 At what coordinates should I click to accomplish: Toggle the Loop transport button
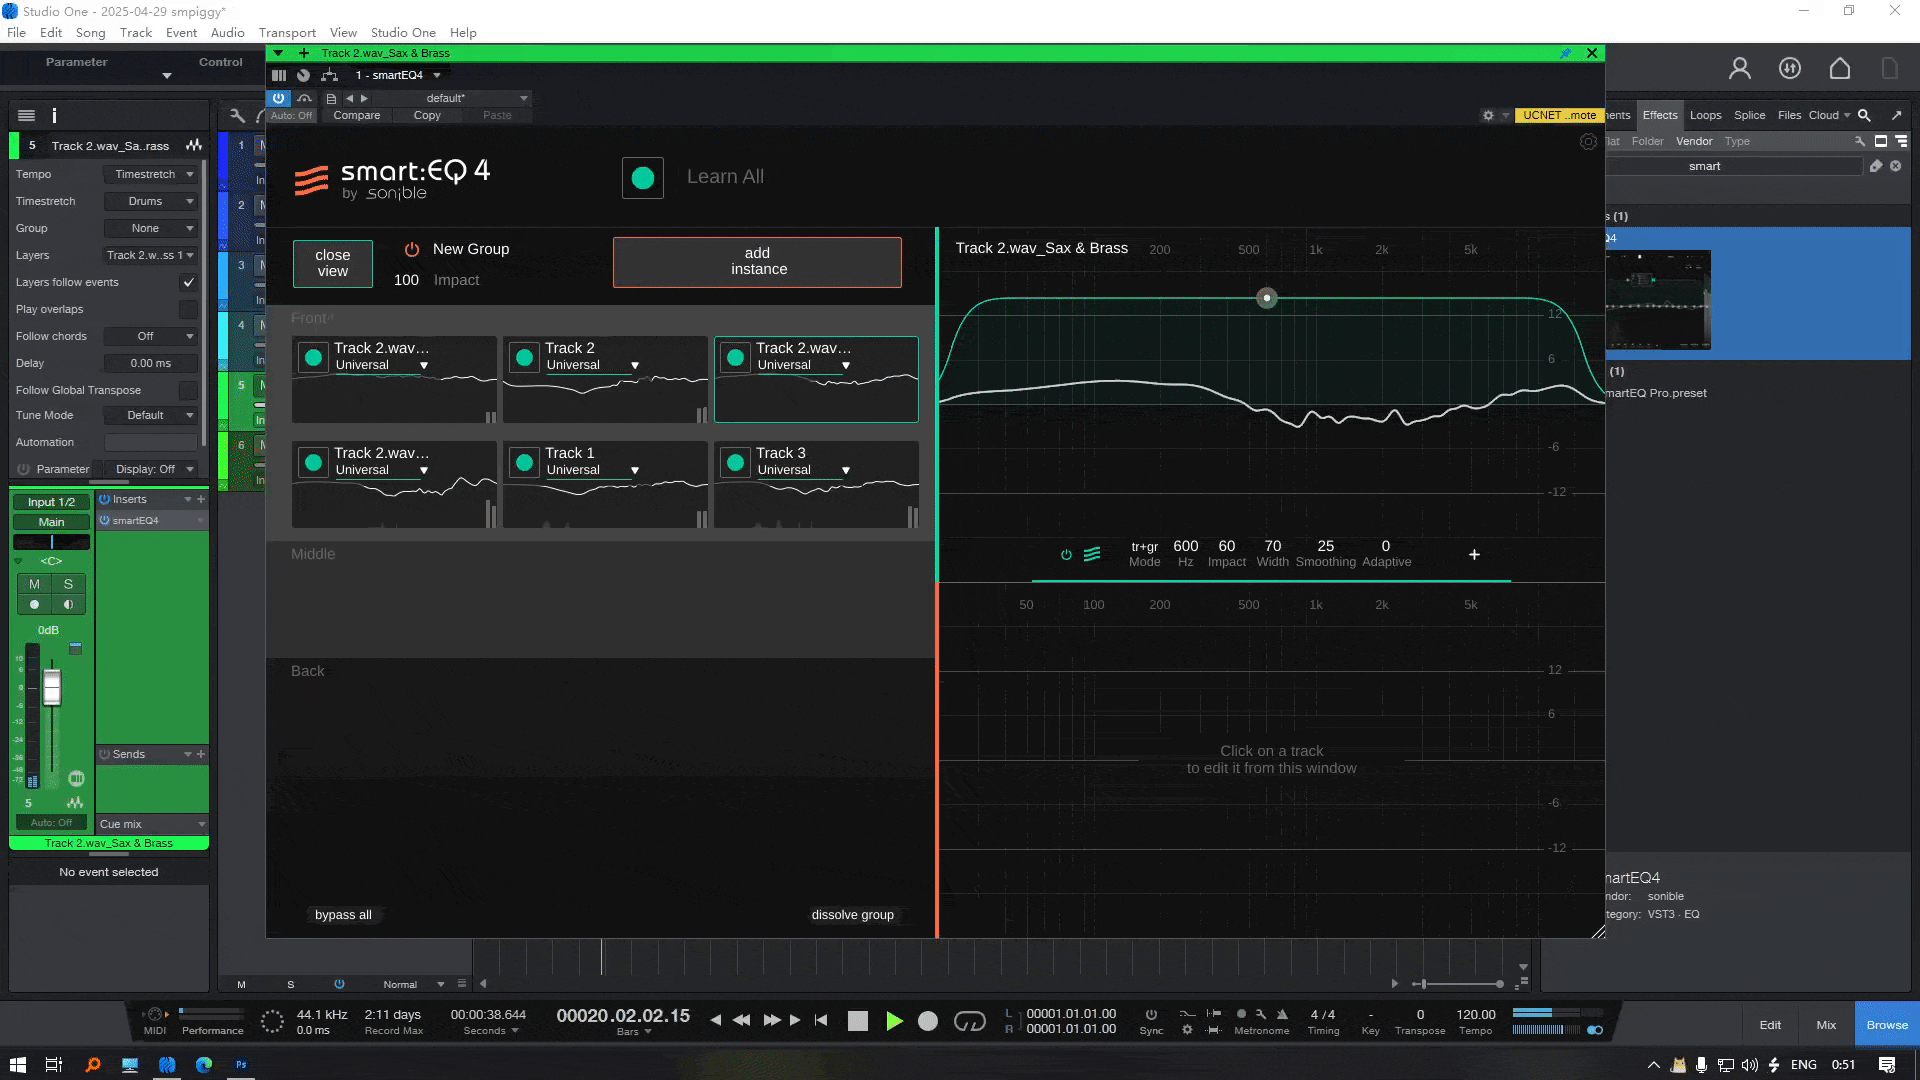click(x=970, y=1021)
